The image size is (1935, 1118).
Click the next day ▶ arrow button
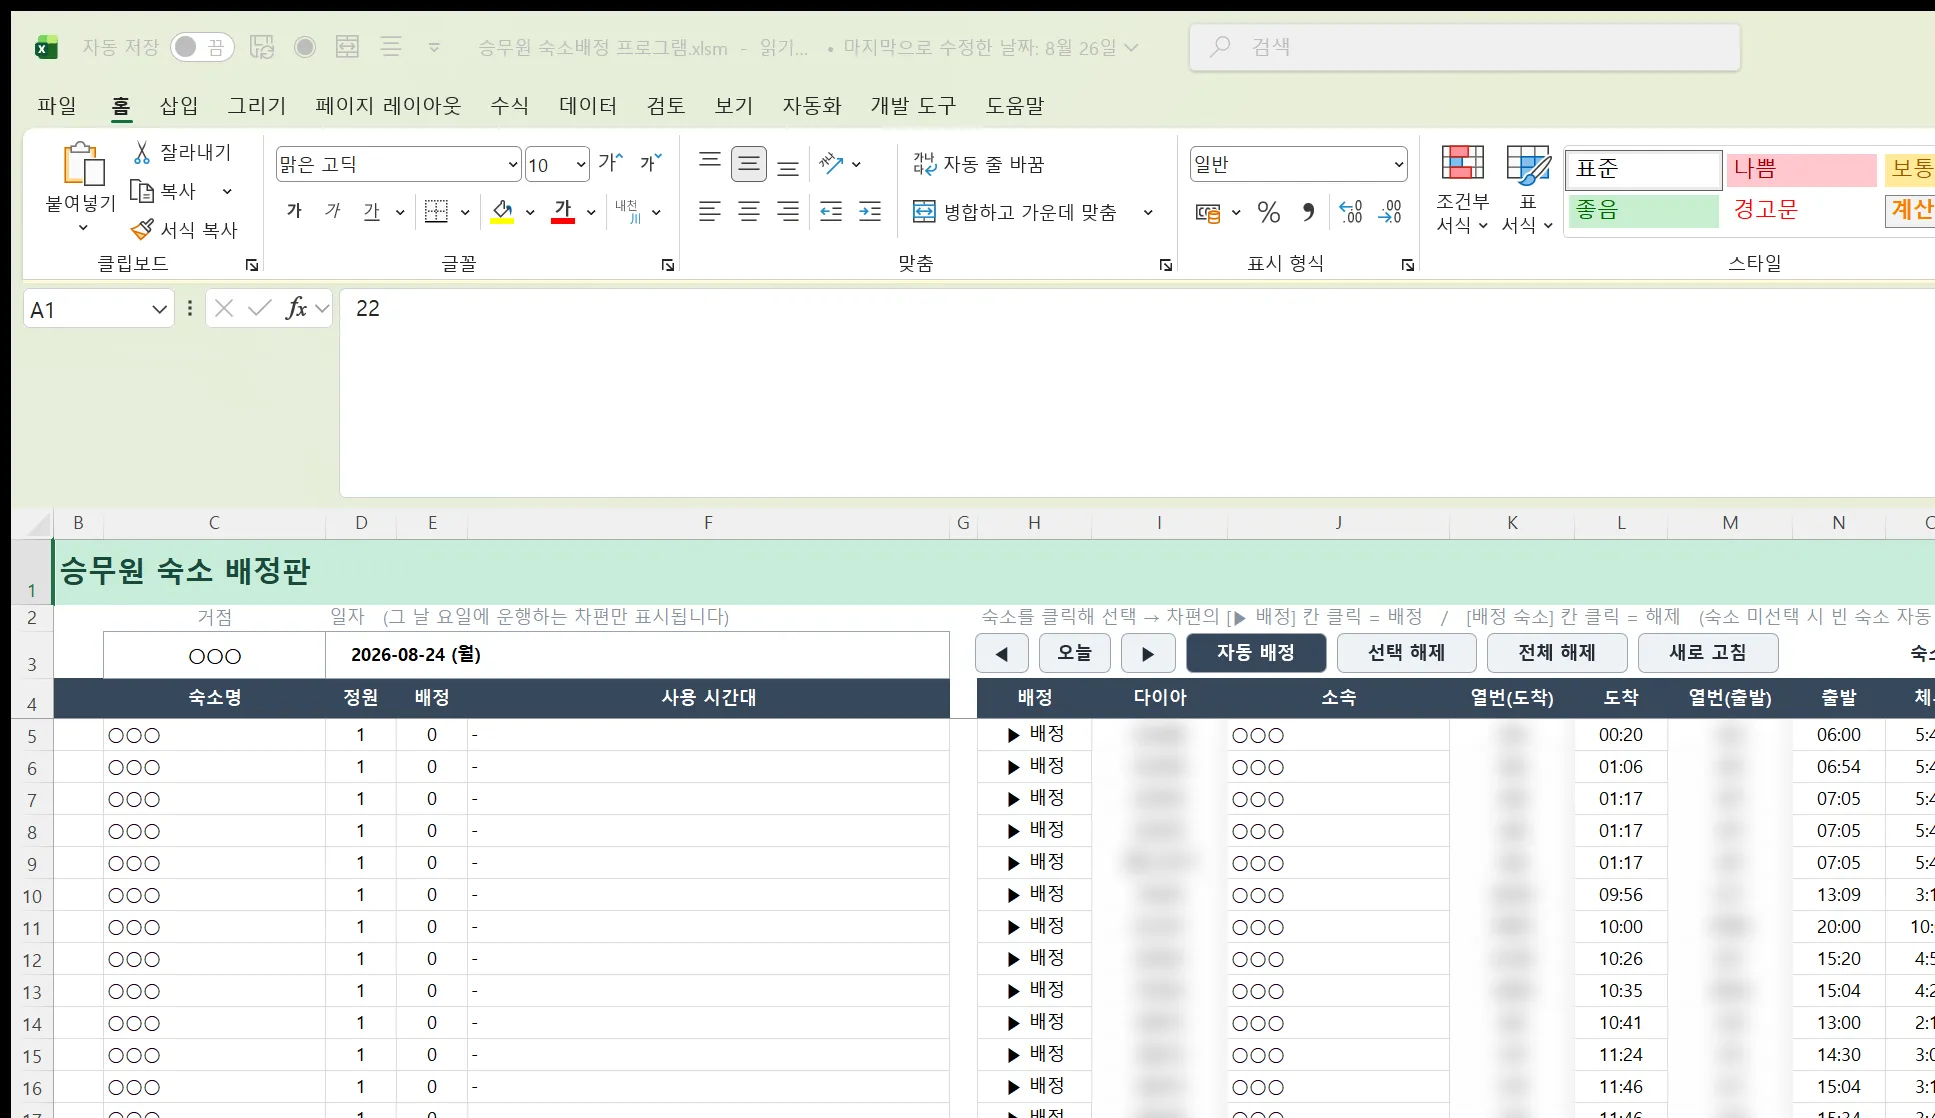point(1148,653)
